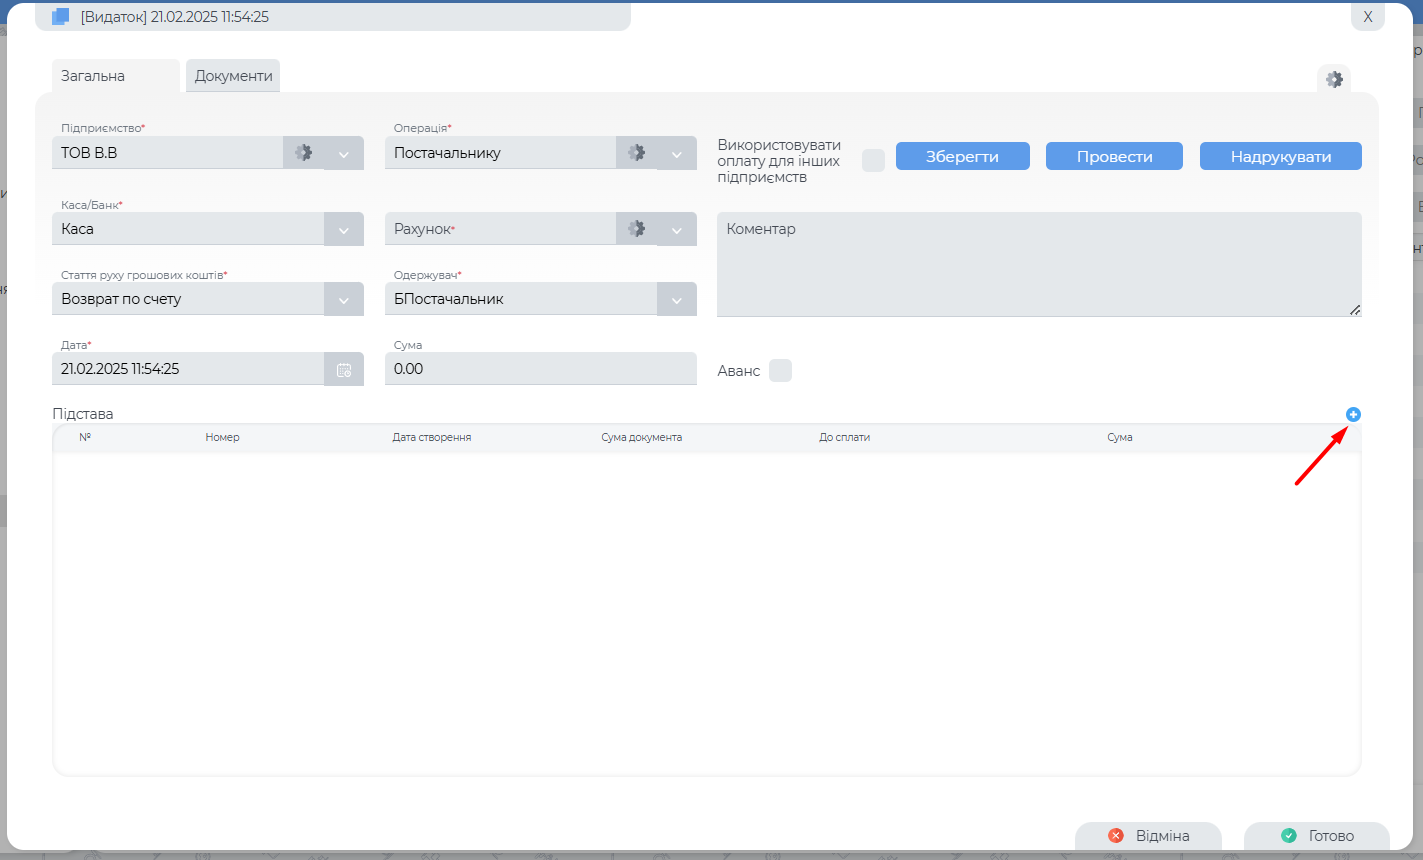Screen dimensions: 1423x860
Task: Click the gear icon in Рахунок field
Action: point(636,229)
